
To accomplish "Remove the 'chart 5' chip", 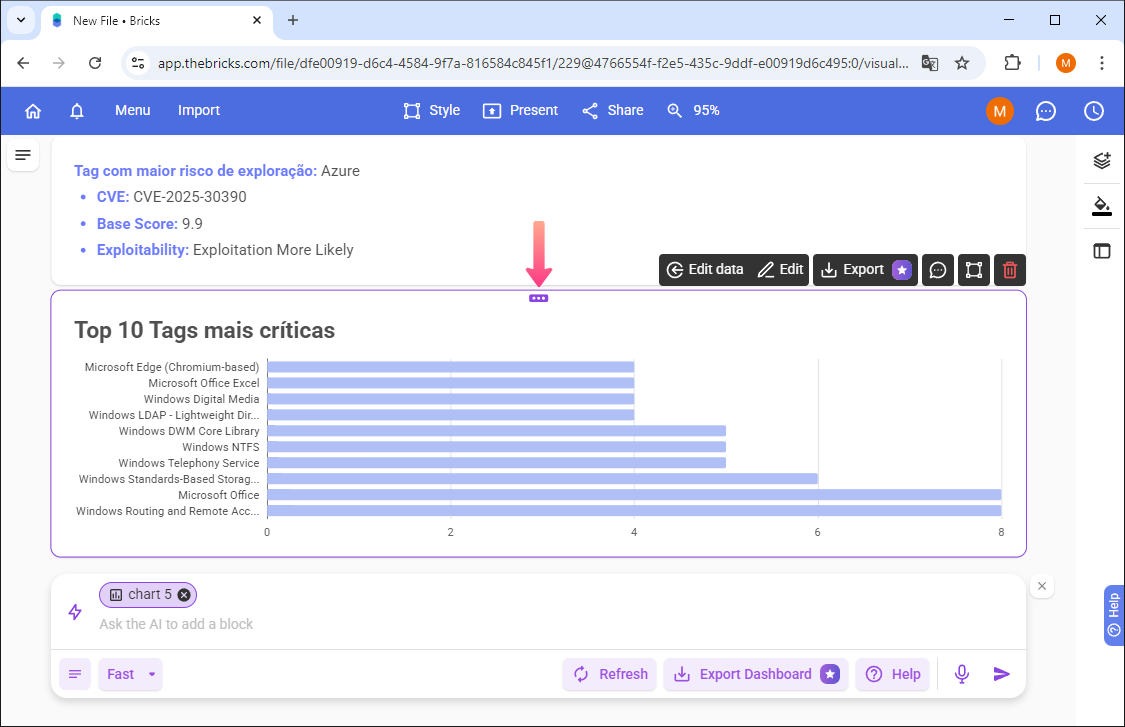I will (x=184, y=595).
